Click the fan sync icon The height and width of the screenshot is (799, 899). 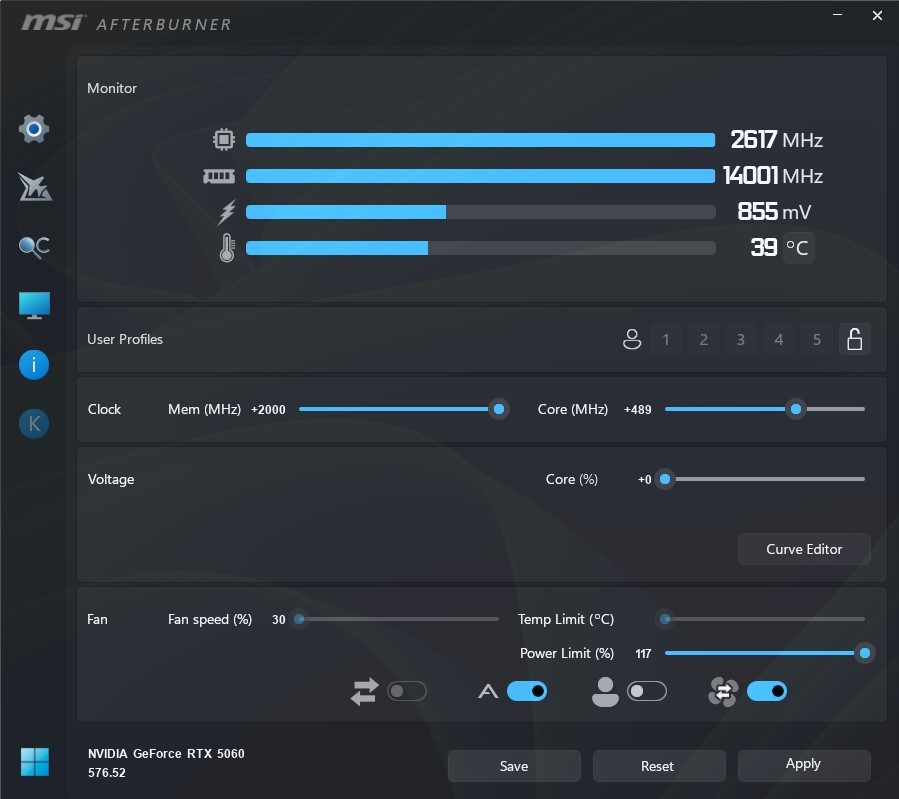722,691
